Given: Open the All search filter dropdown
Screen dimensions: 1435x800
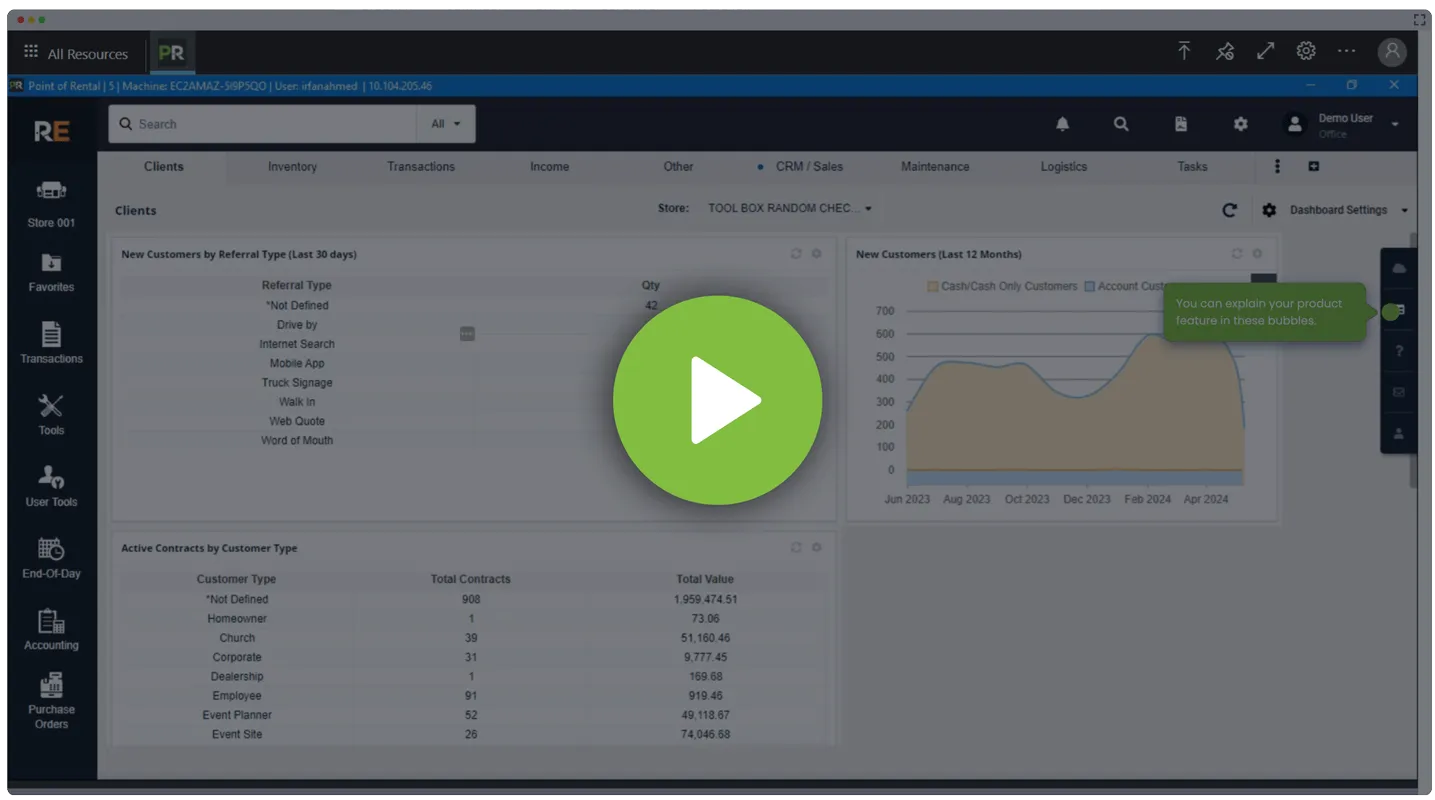Looking at the screenshot, I should click(x=446, y=124).
